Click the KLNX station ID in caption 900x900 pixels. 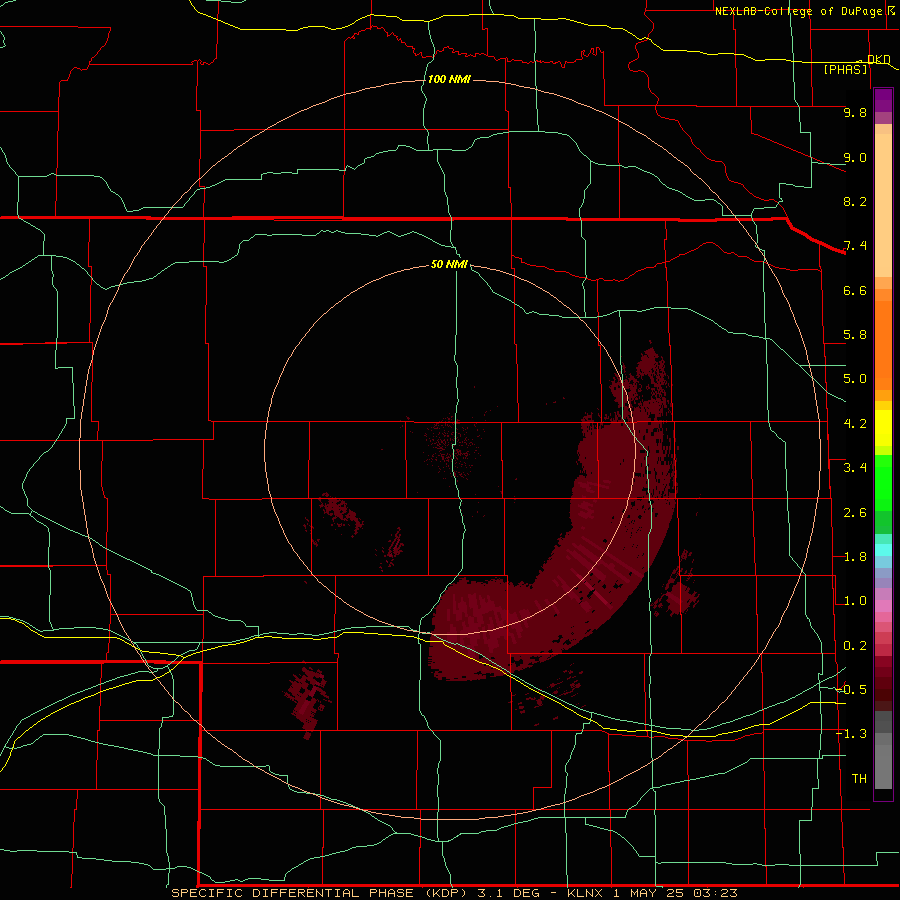coord(585,893)
